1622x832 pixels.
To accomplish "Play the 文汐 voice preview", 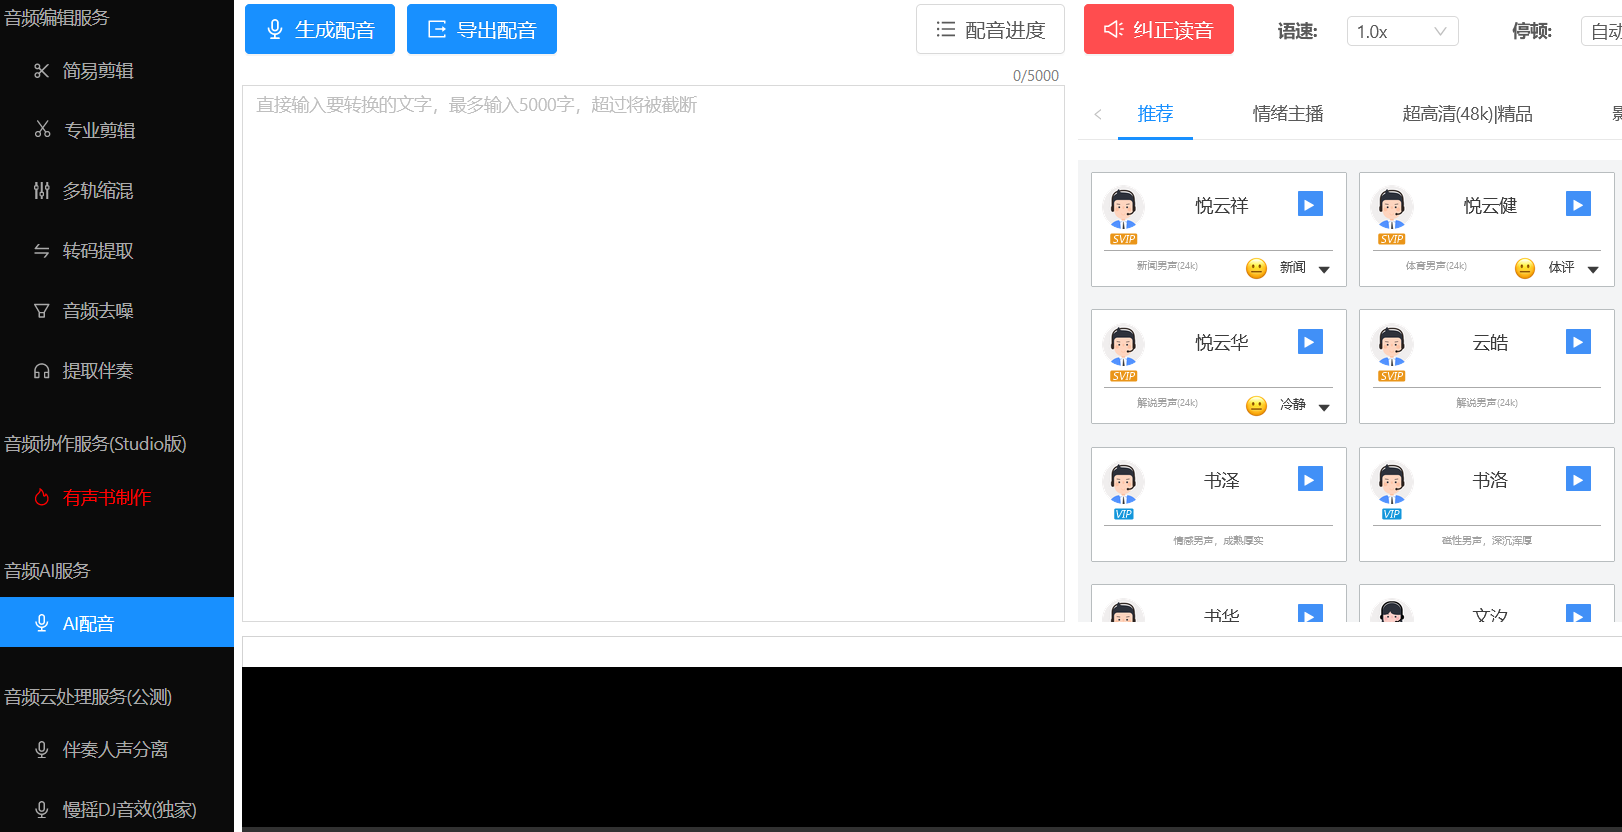I will coord(1578,613).
